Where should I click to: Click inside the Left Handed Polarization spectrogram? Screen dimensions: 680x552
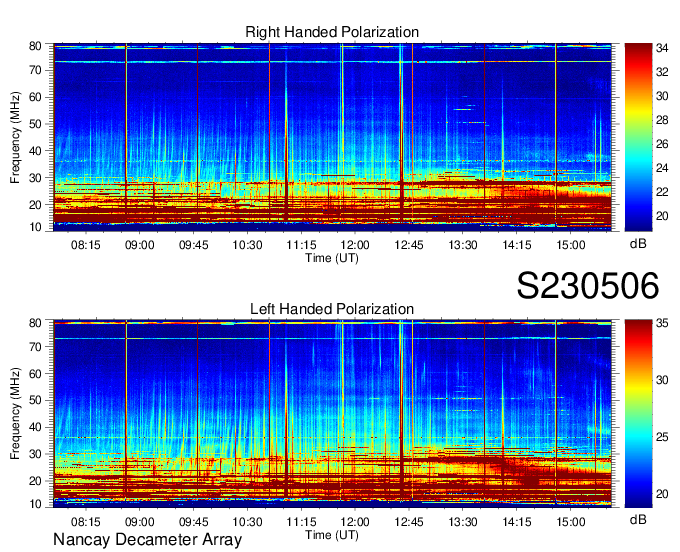pos(332,414)
